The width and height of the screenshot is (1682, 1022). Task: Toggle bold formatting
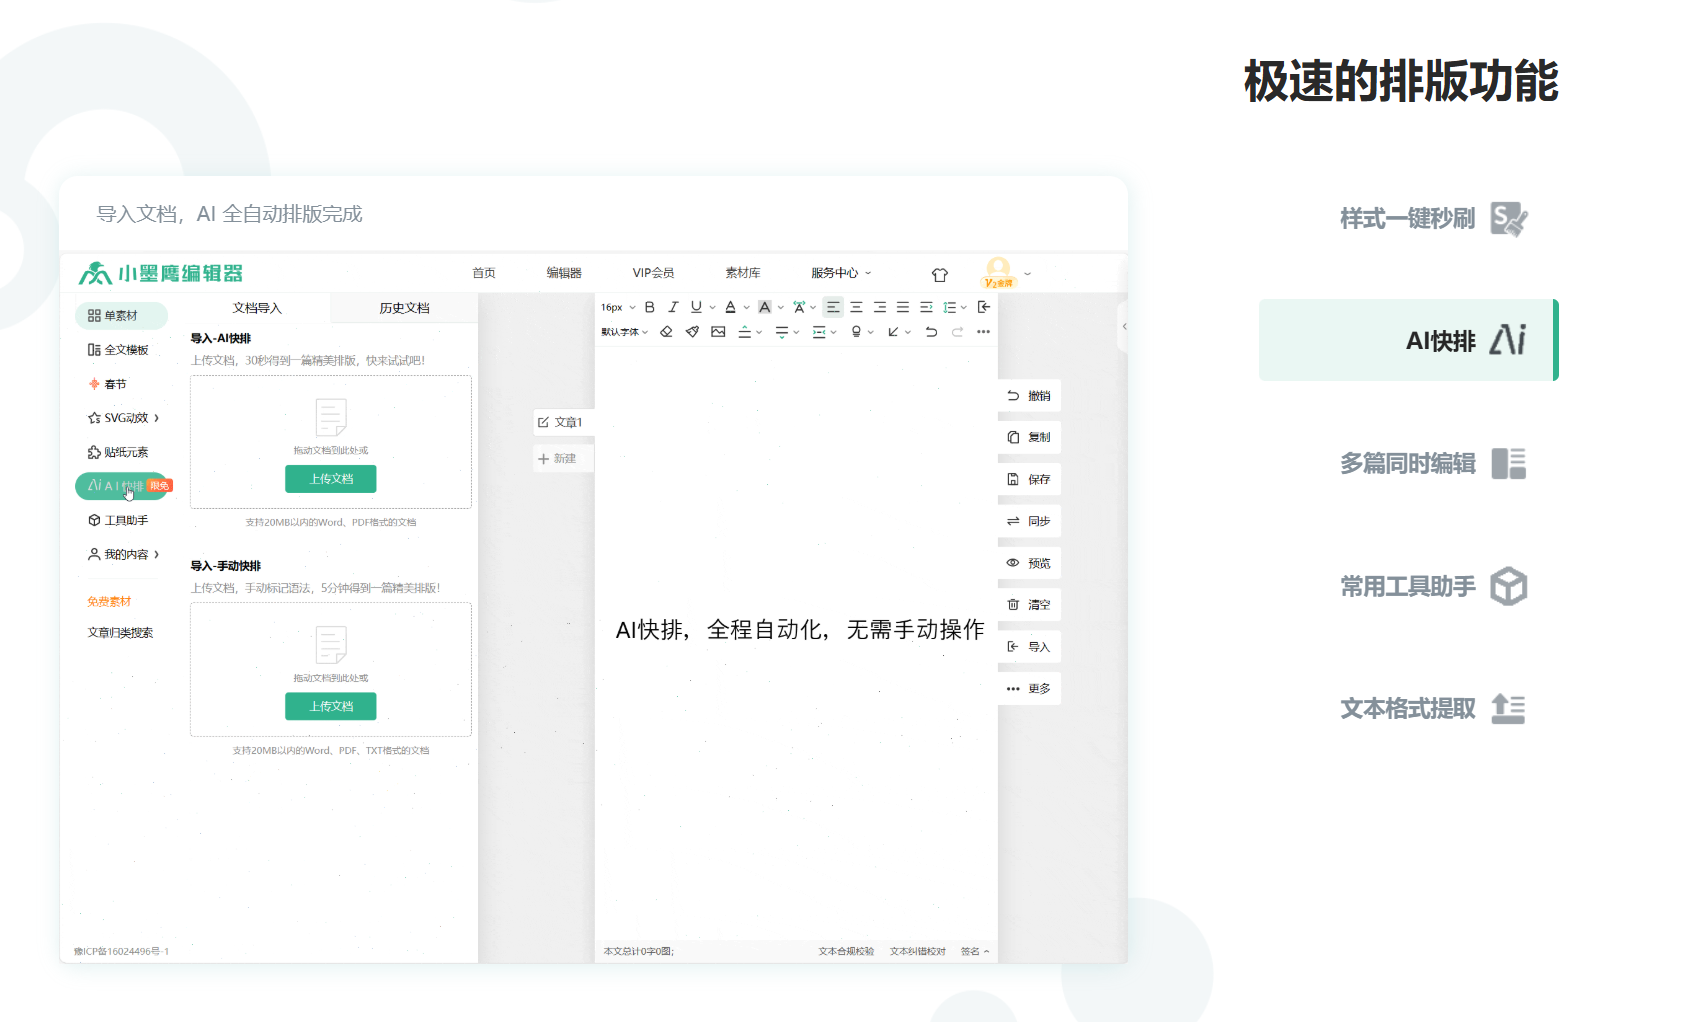pos(649,307)
